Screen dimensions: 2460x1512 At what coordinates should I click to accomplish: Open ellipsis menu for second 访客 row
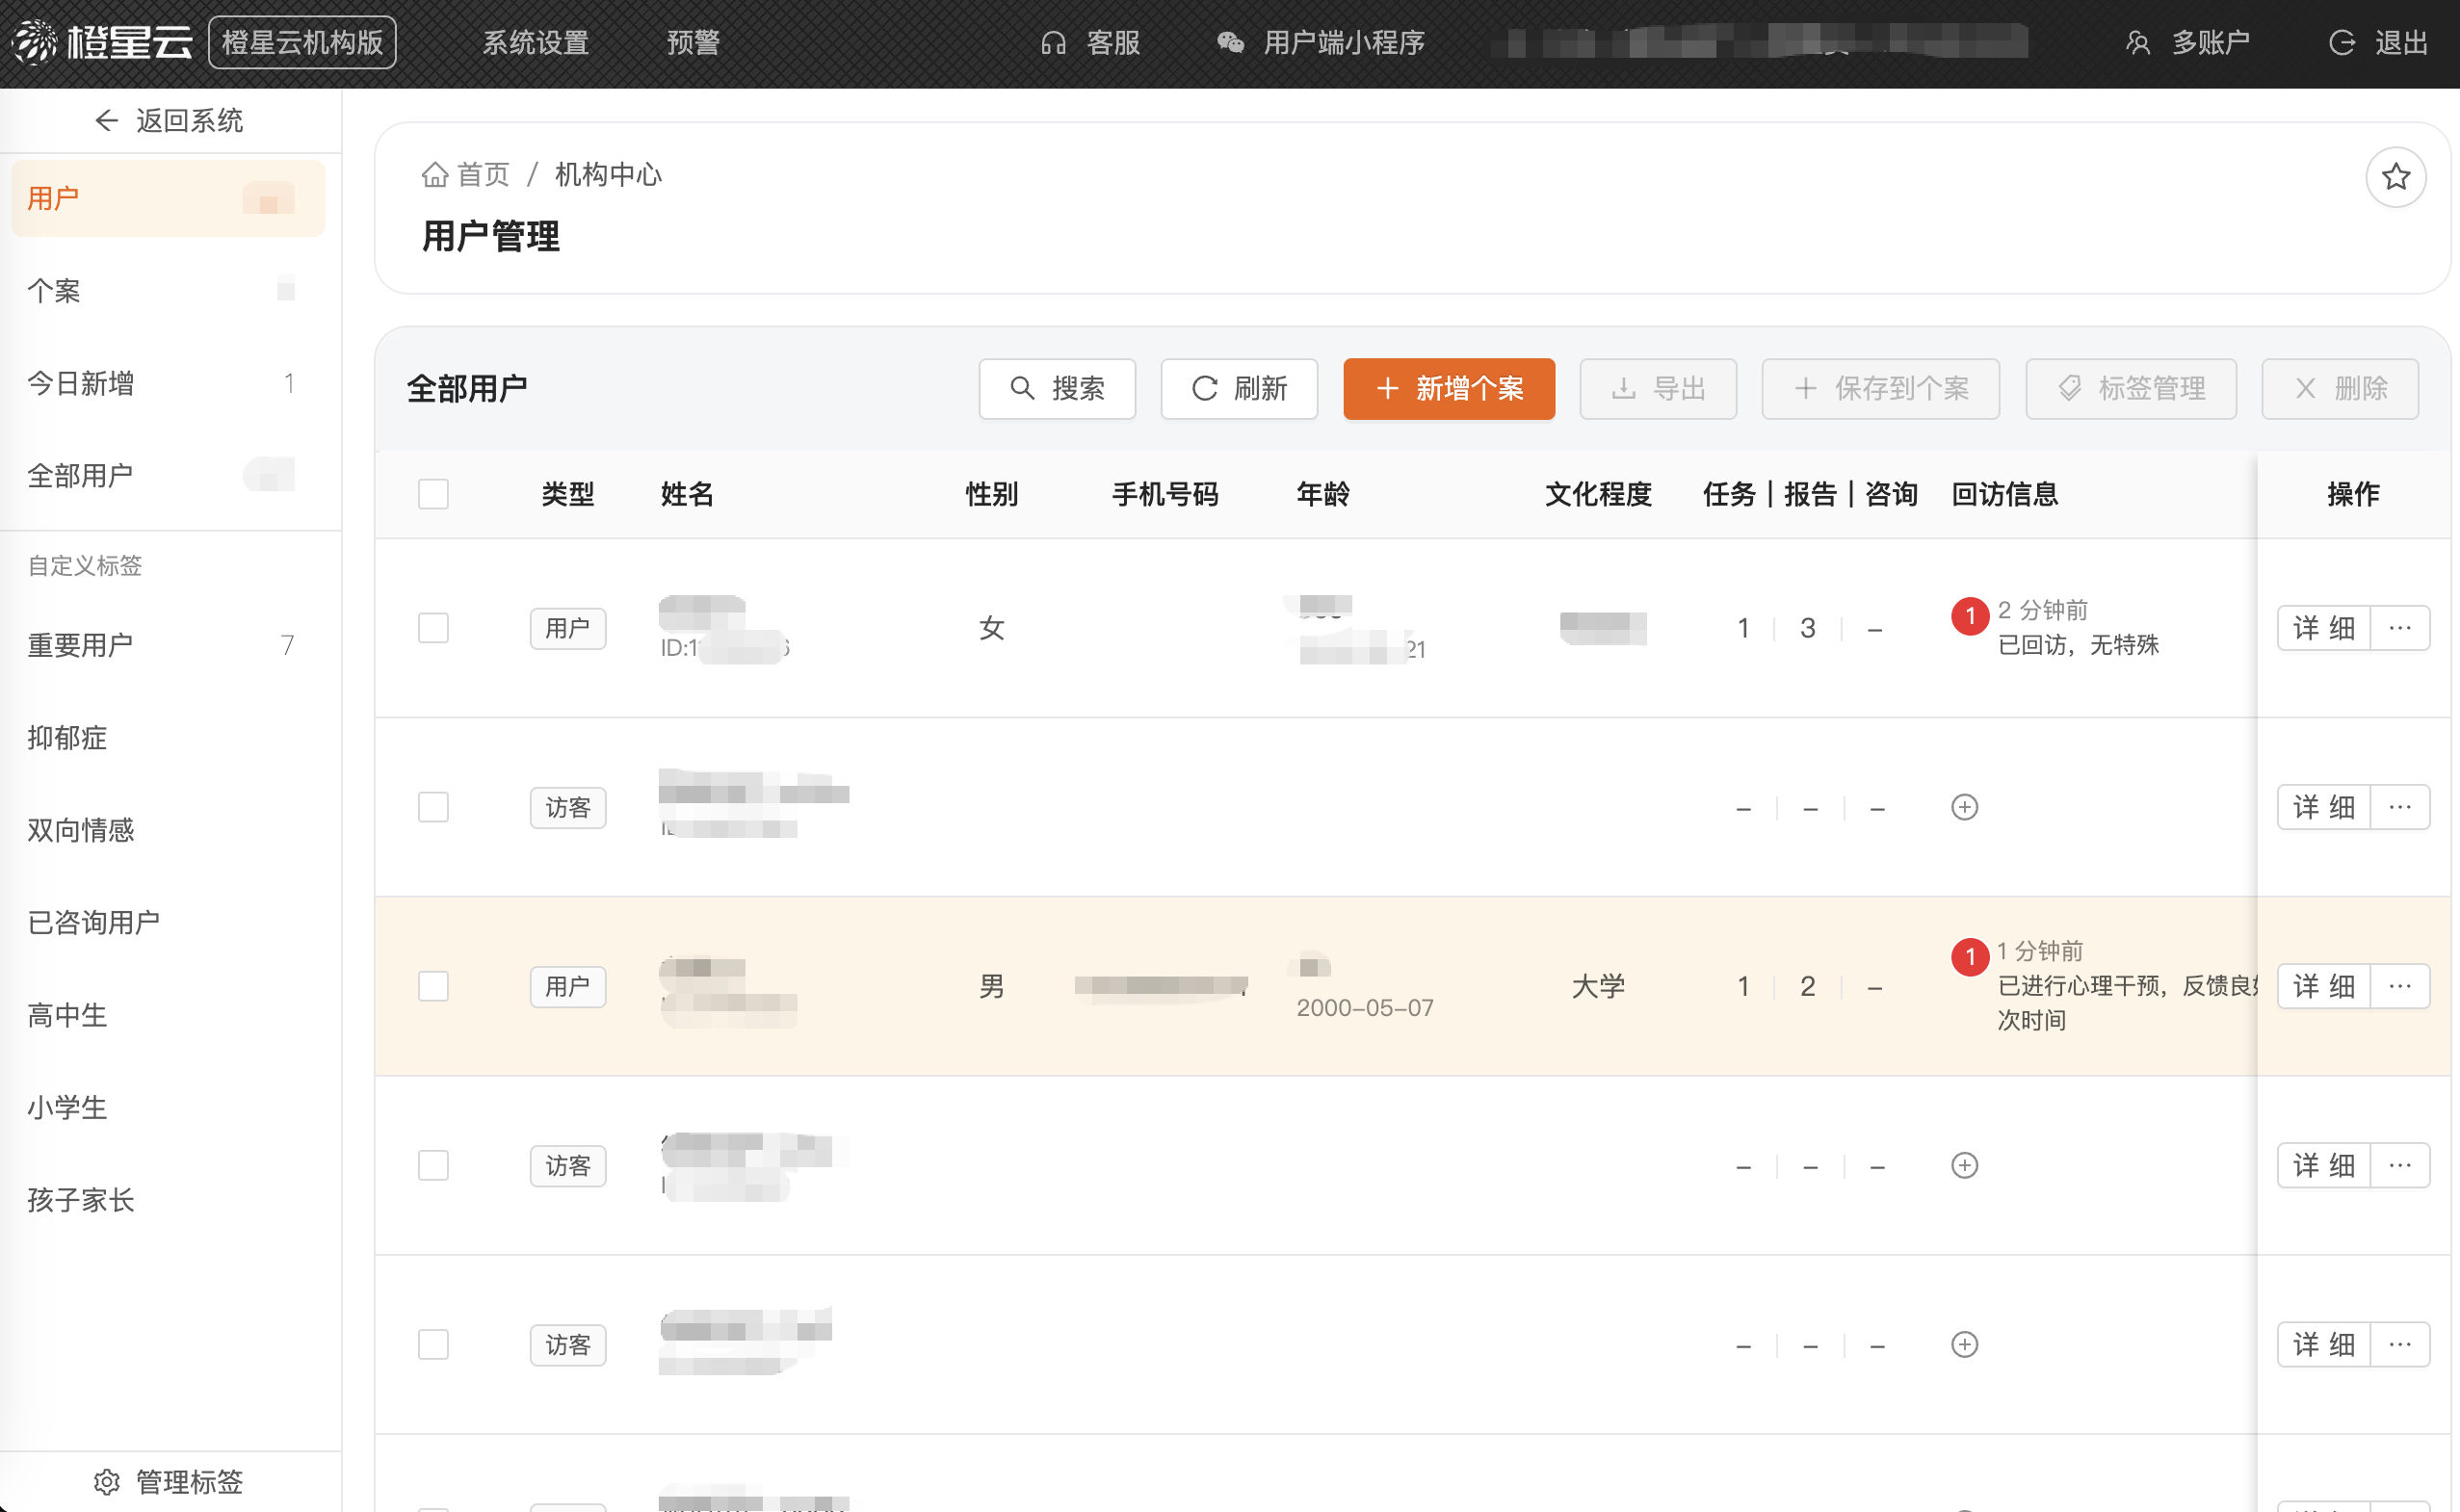pos(2400,1165)
